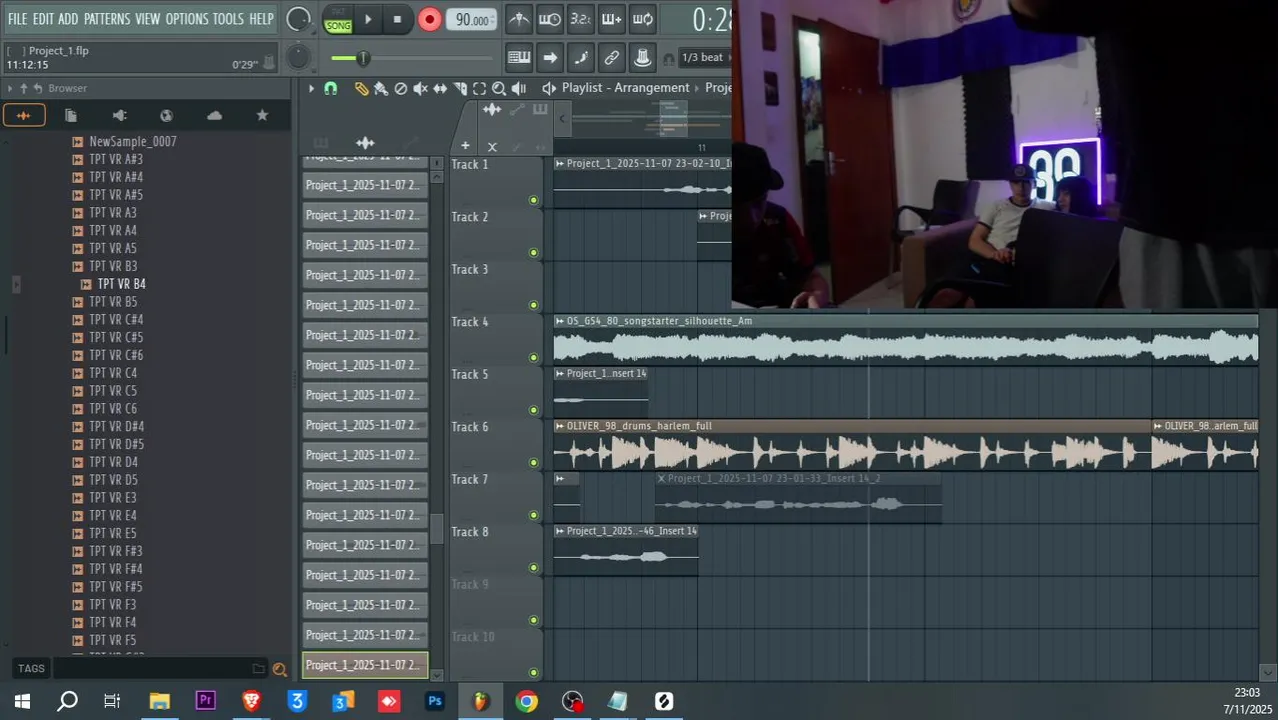The height and width of the screenshot is (720, 1278).
Task: Open menu of second OLIVER_98 clip
Action: 1158,426
